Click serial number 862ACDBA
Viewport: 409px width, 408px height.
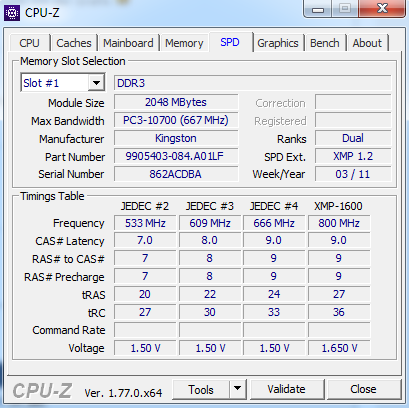(x=176, y=174)
